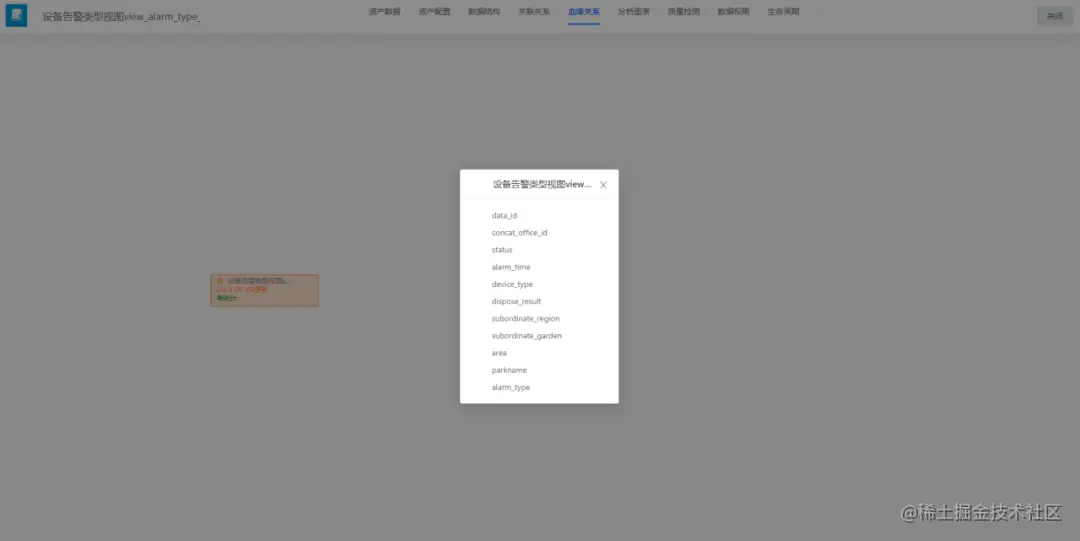
Task: Select the dispose_result field
Action: click(x=517, y=302)
